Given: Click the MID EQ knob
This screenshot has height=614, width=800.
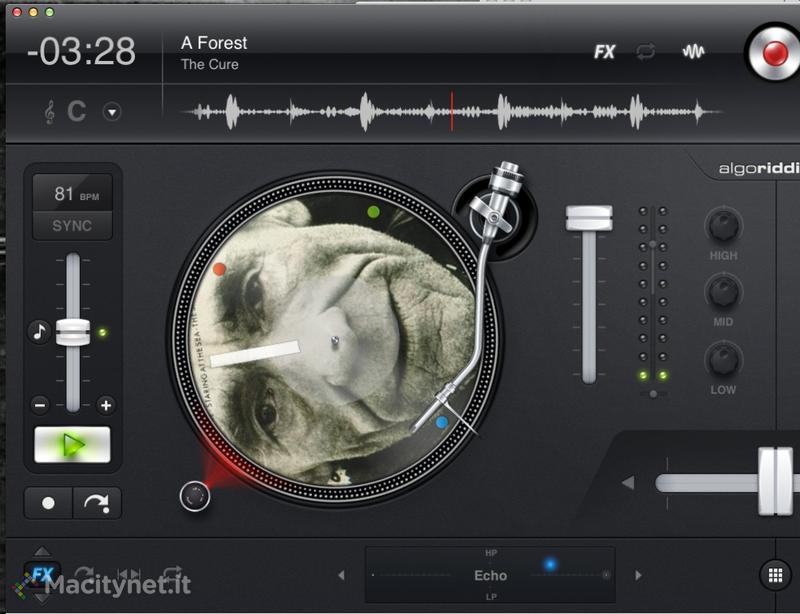Looking at the screenshot, I should [723, 291].
